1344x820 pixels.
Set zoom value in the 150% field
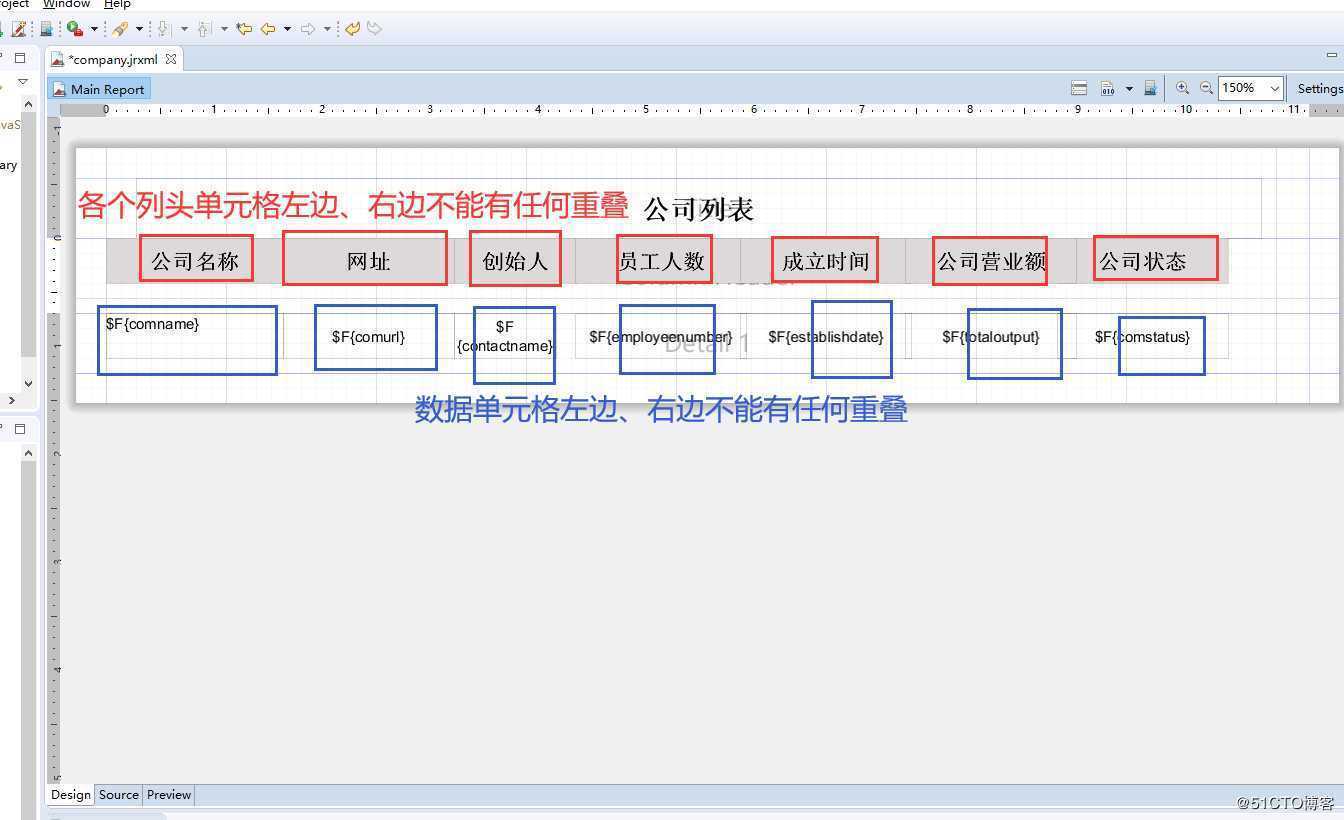tap(1240, 88)
